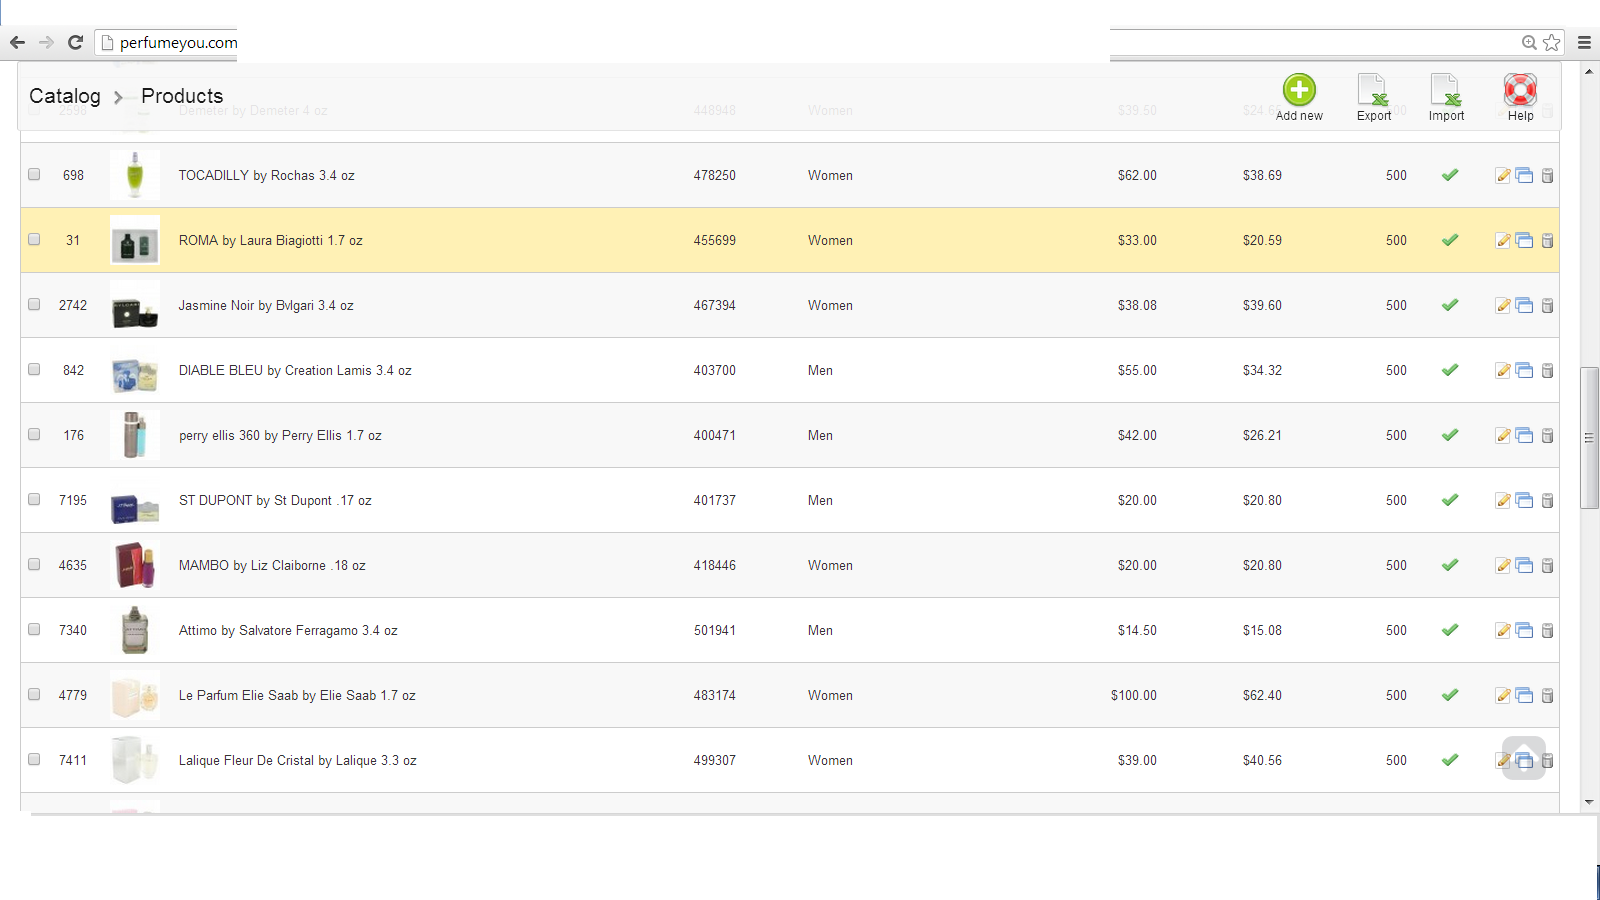Delete the ROMA by Laura Biagiotti product
1600x900 pixels.
[1547, 240]
